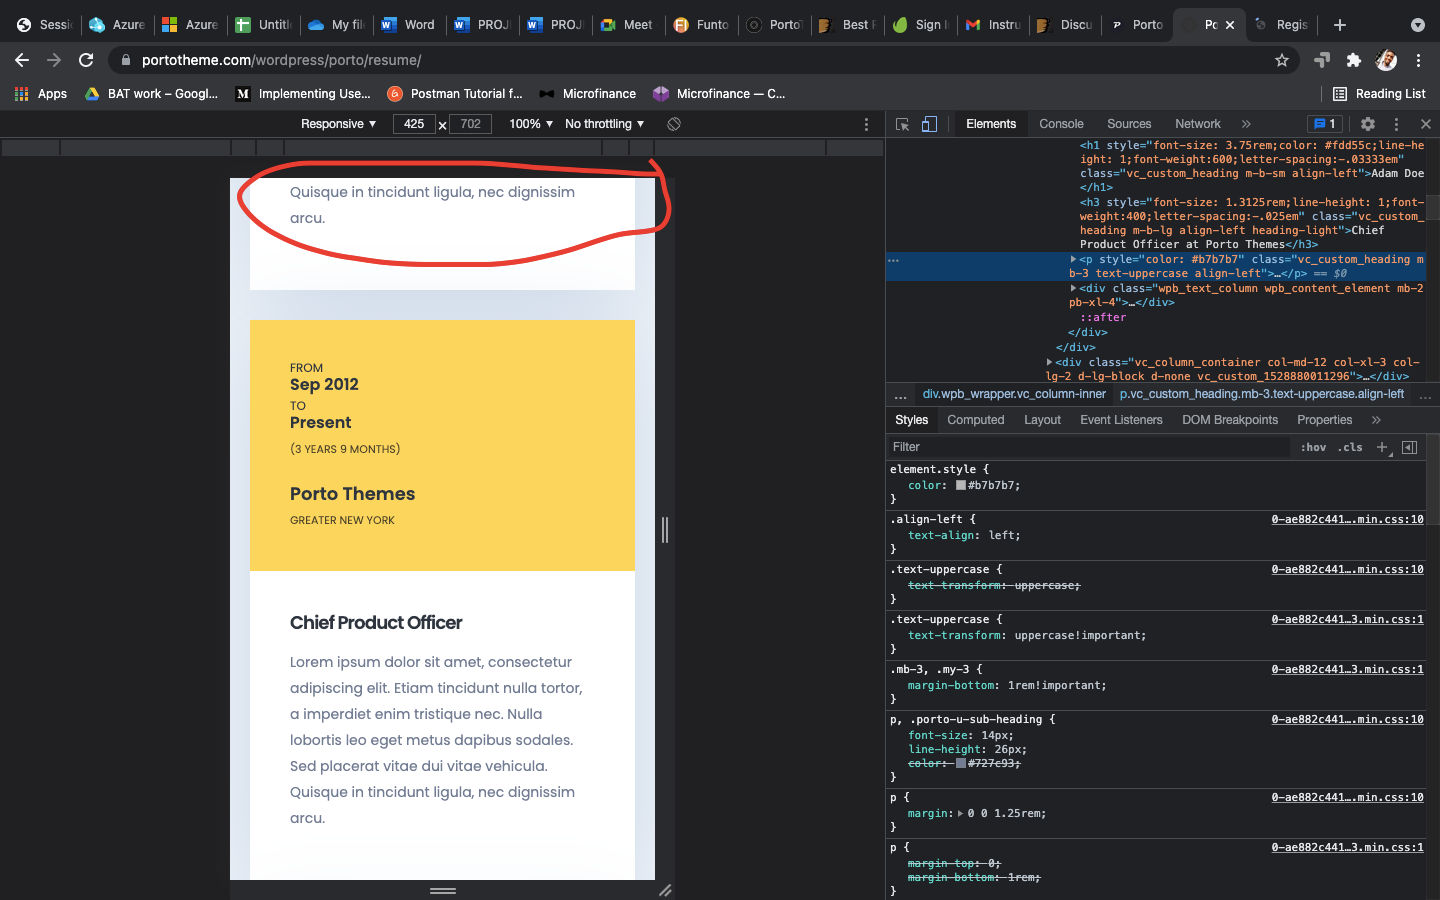Open the 'Microfinance — C...' bookmark
The width and height of the screenshot is (1440, 900).
[719, 93]
